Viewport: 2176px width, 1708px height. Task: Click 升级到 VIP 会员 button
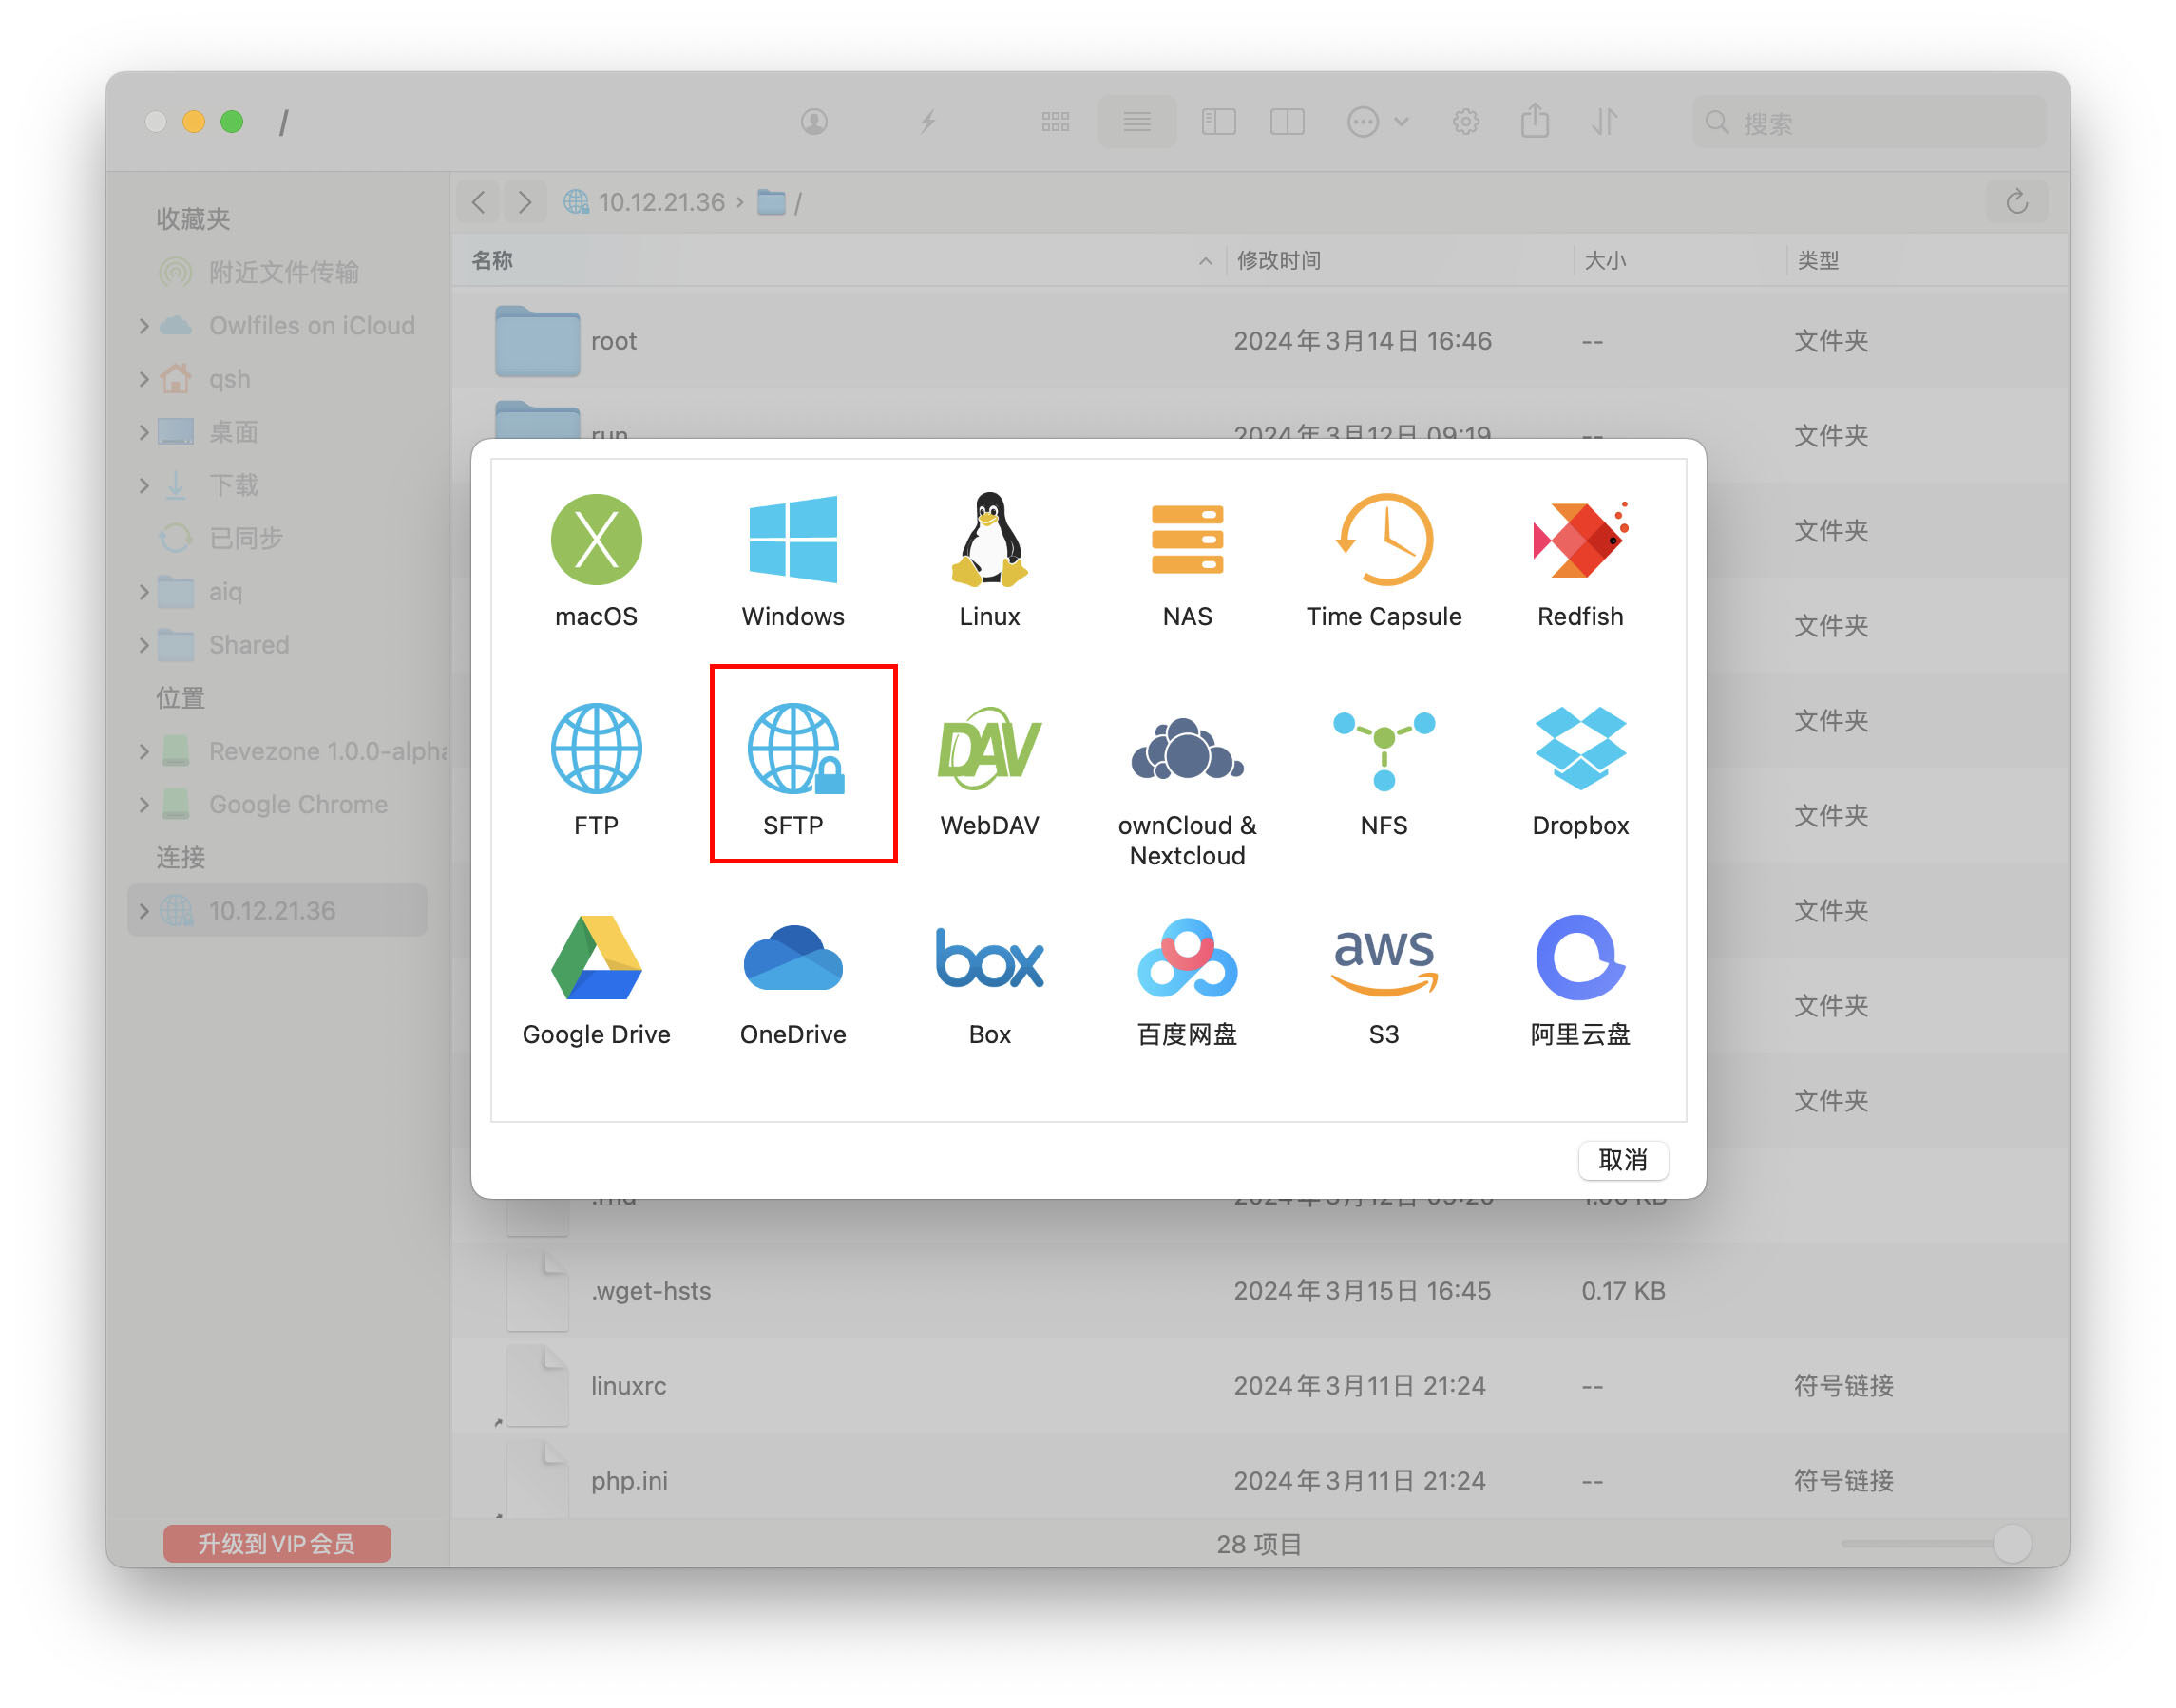pyautogui.click(x=277, y=1543)
